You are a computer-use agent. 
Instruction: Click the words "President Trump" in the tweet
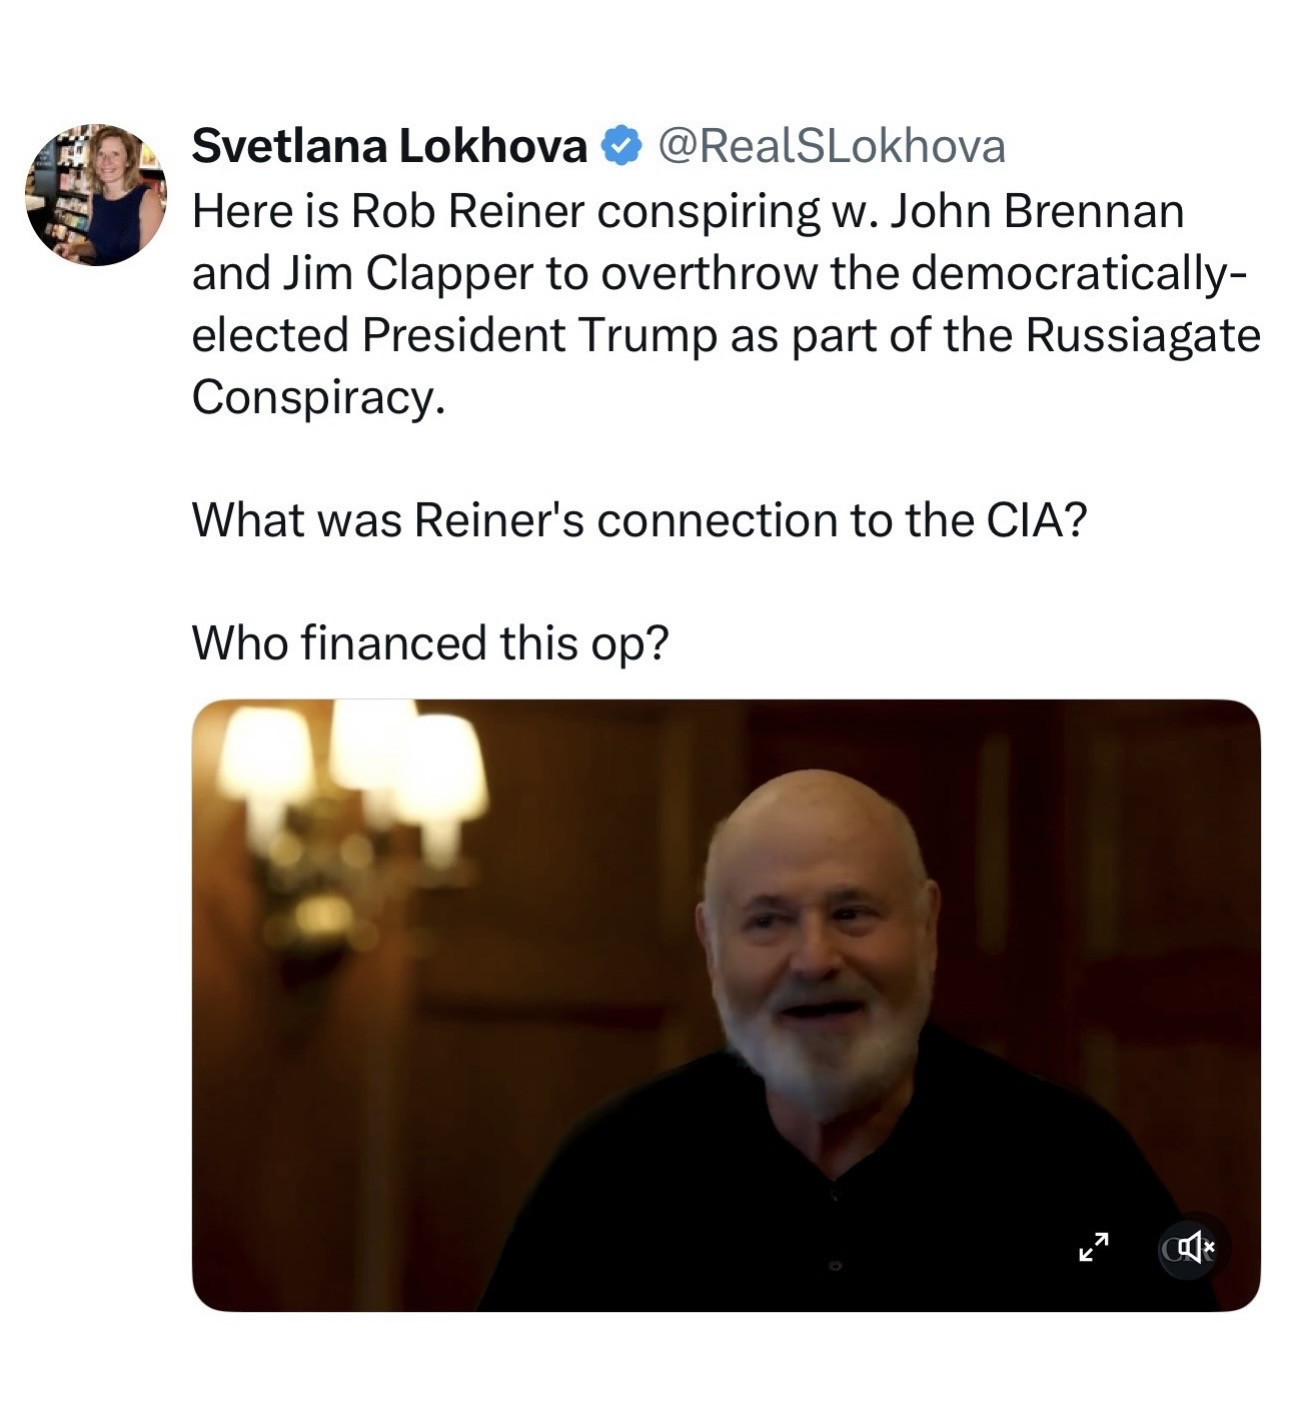click(x=539, y=334)
